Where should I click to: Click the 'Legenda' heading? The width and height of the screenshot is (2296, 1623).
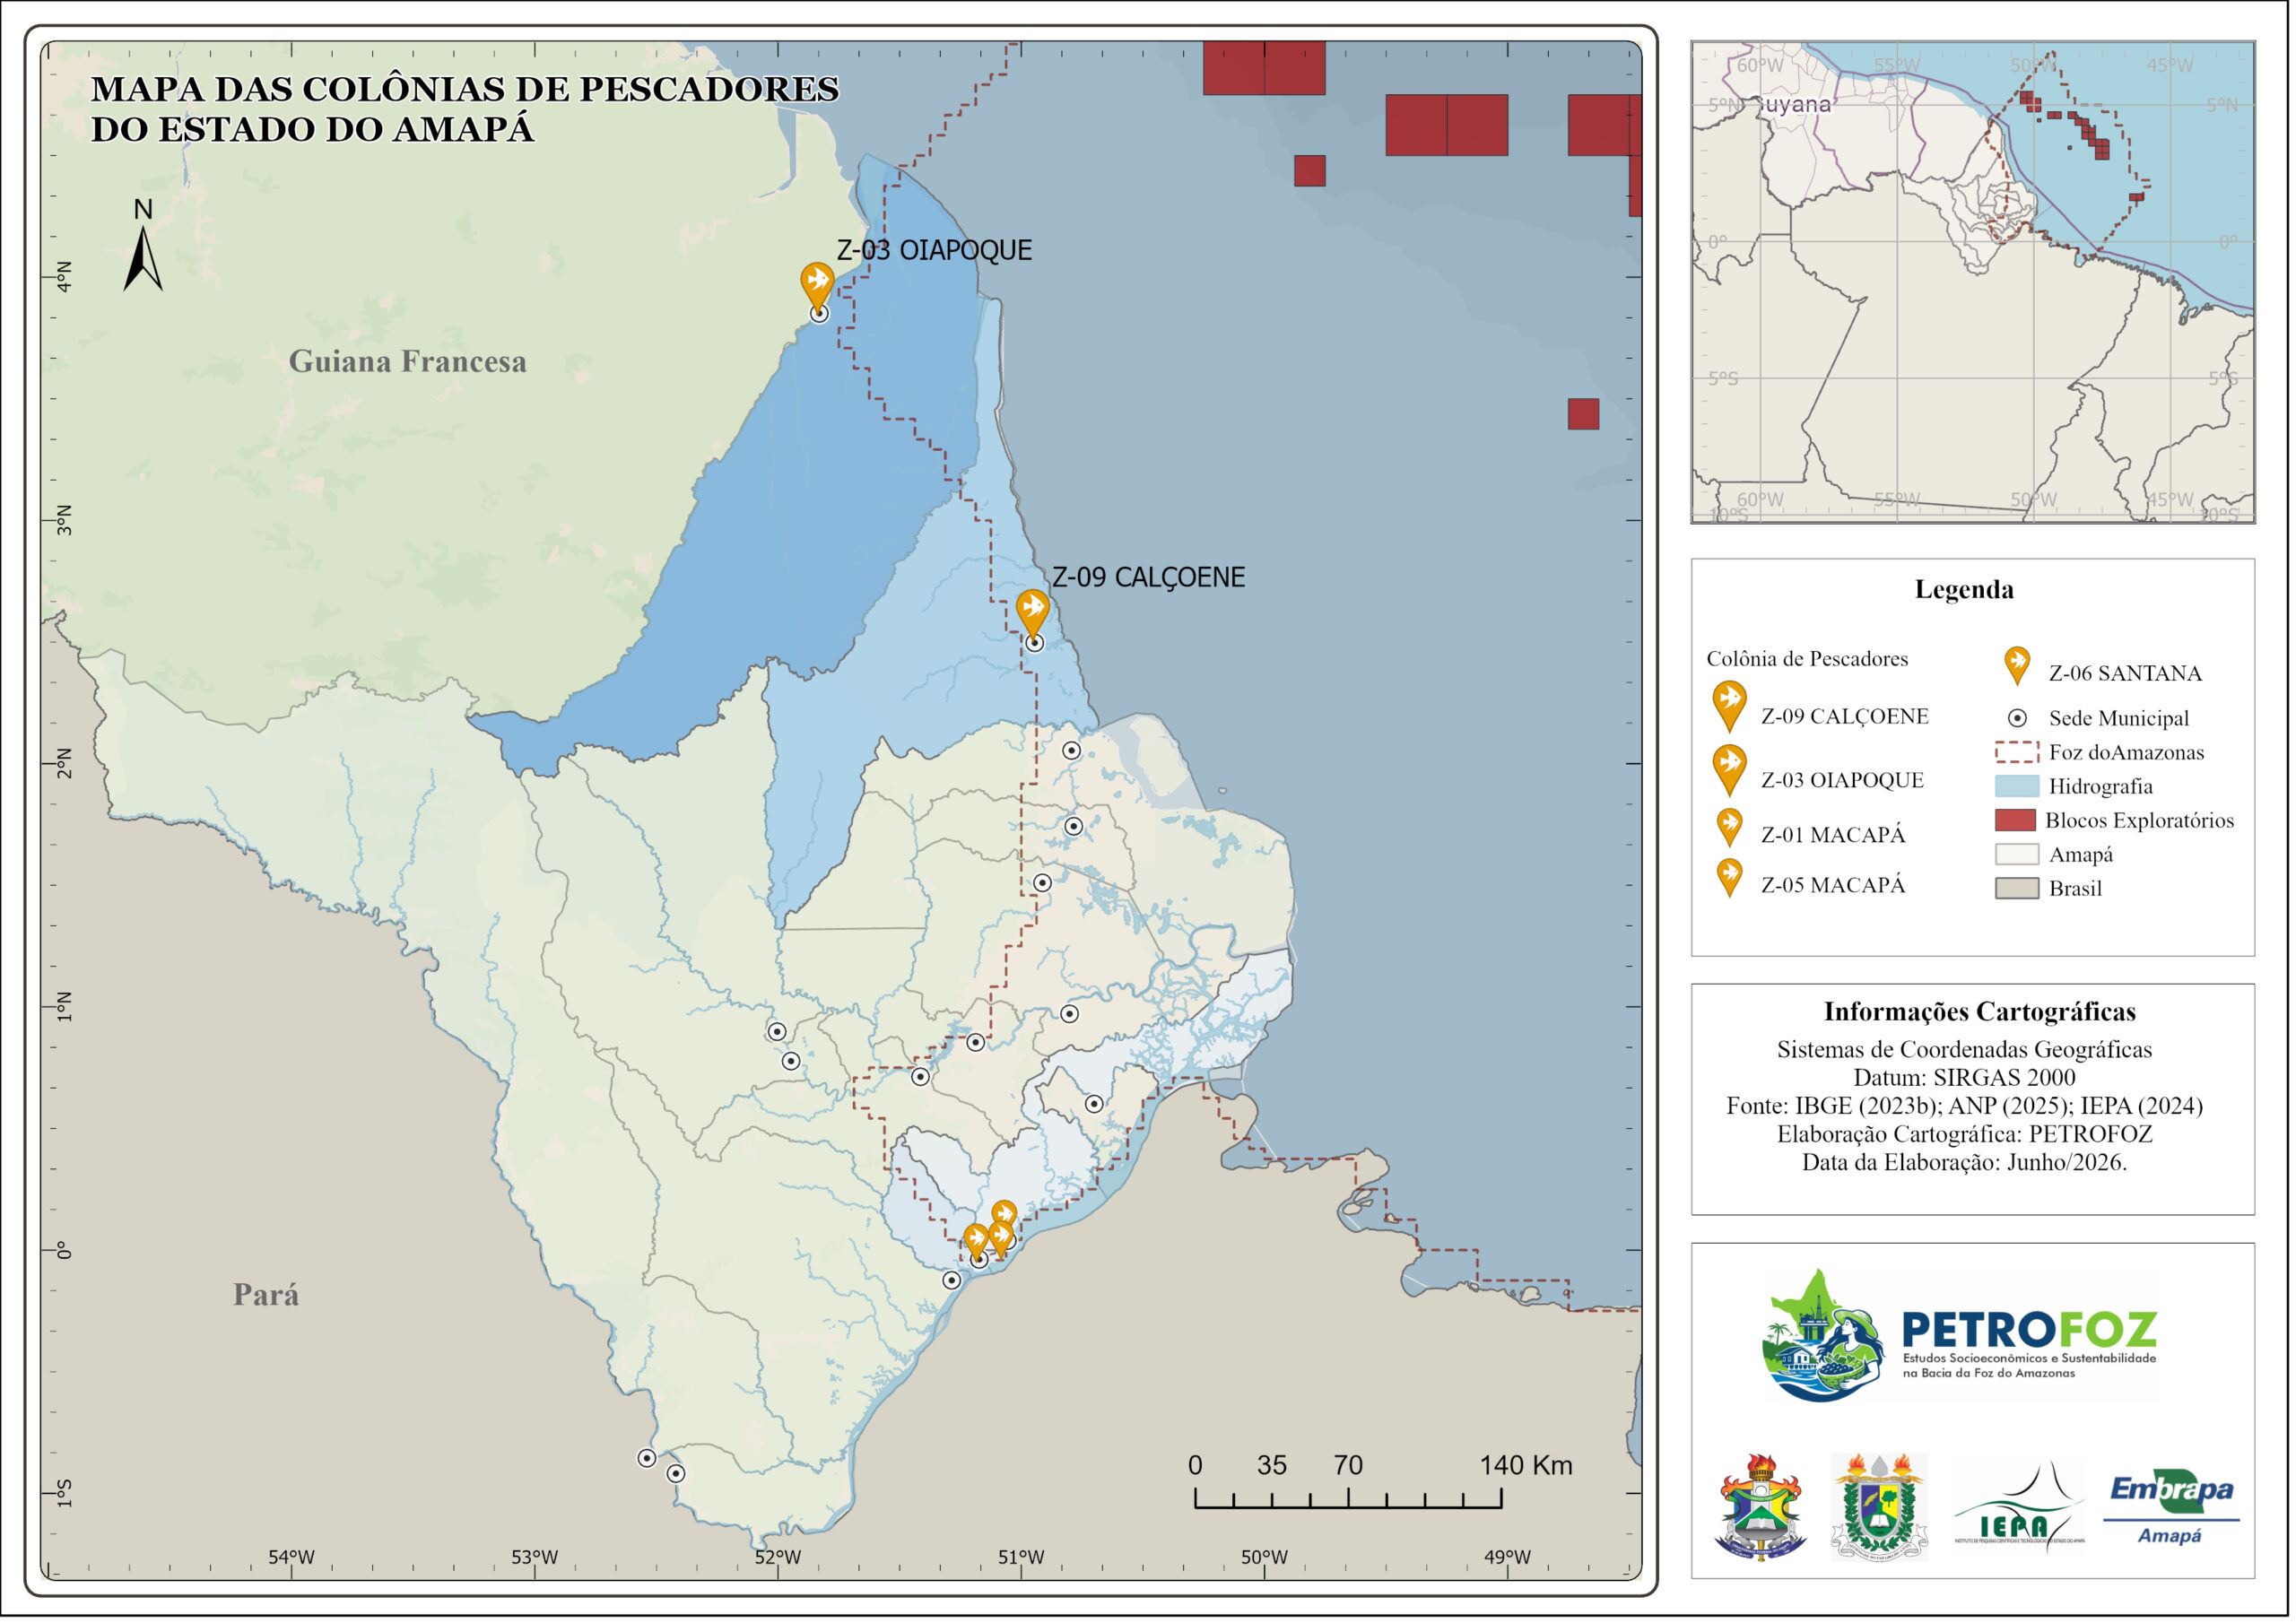(x=1966, y=590)
